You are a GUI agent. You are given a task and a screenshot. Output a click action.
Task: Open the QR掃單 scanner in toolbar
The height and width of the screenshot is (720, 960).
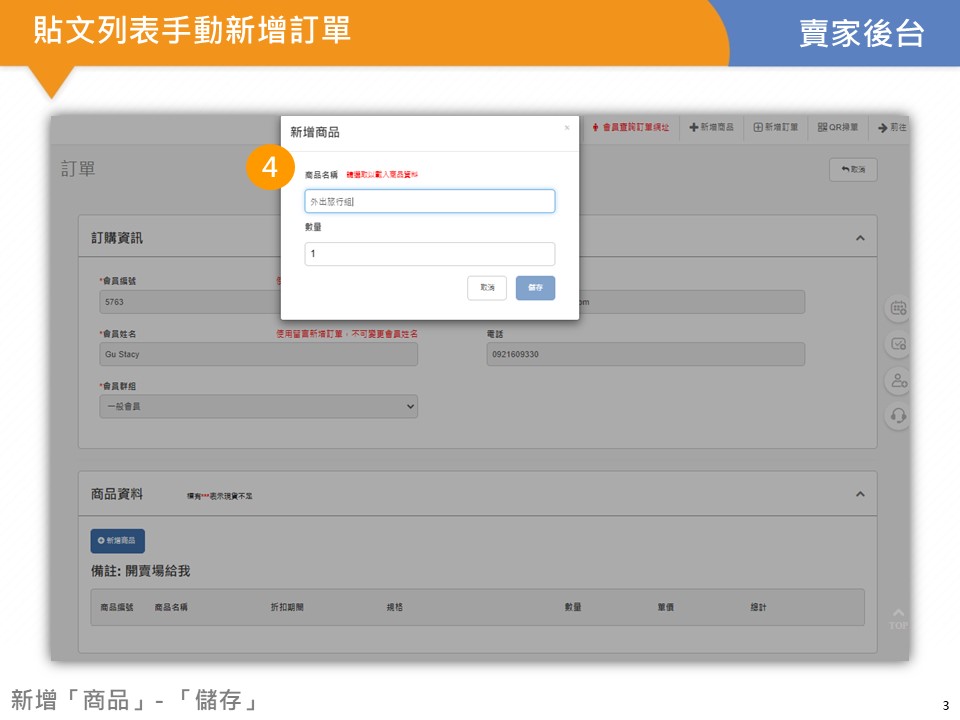point(838,128)
